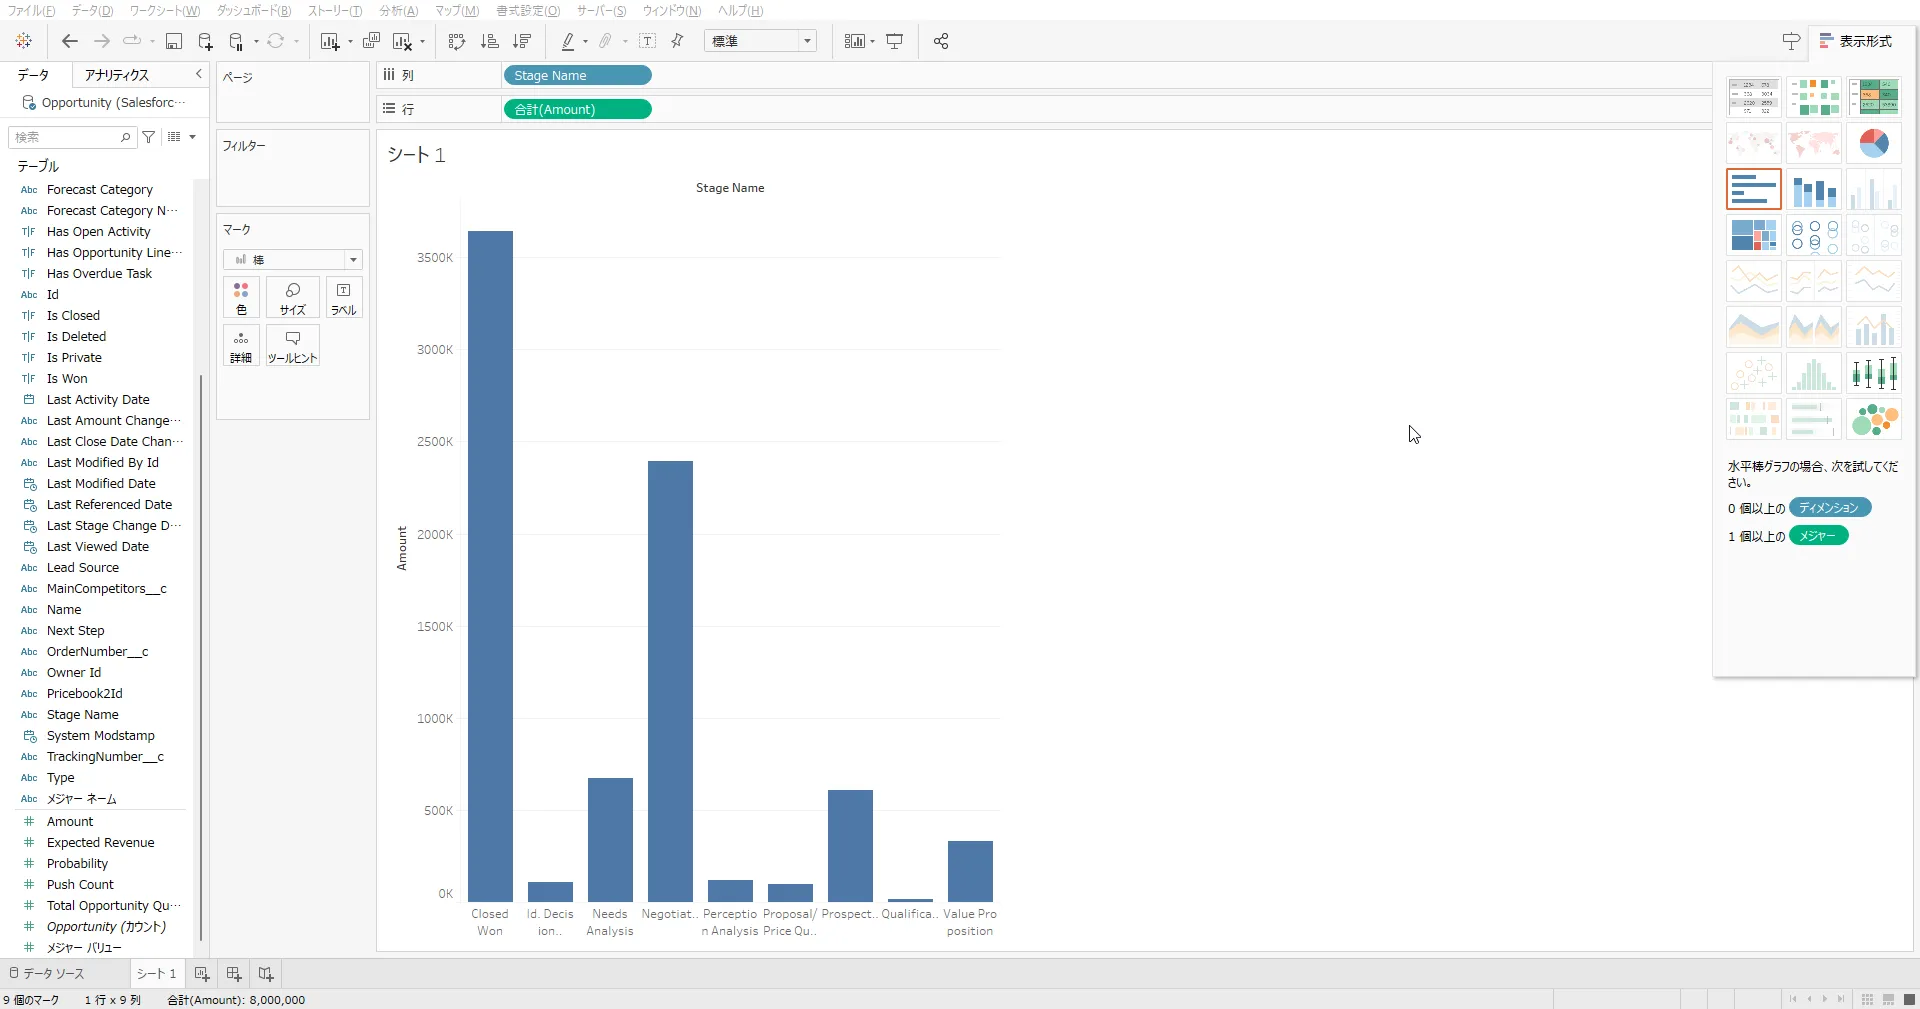Click the share workbook icon

[941, 41]
